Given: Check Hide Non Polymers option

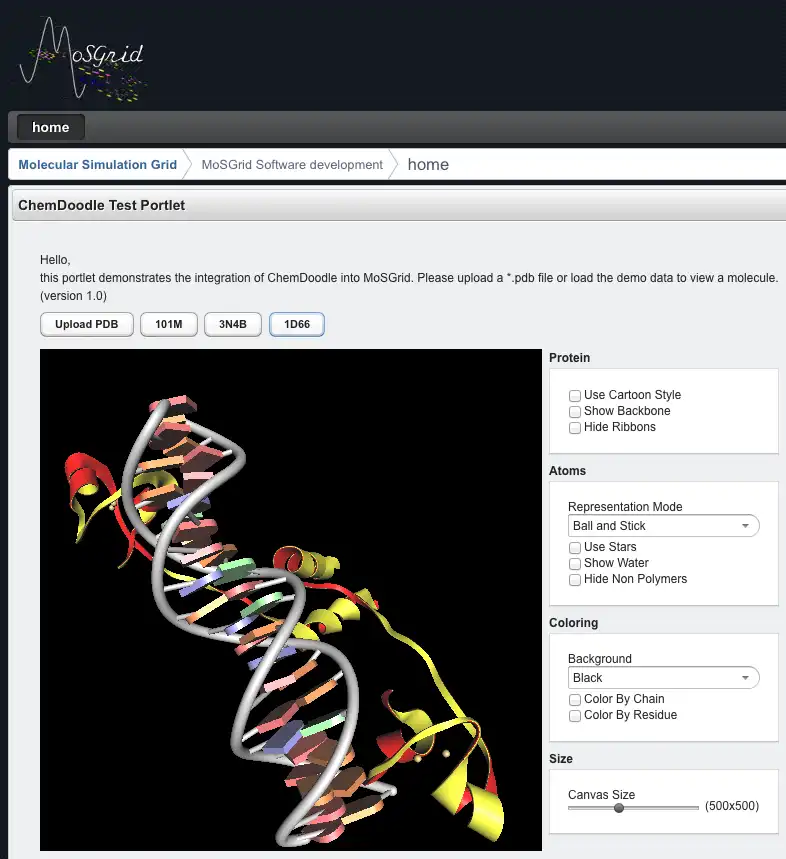Looking at the screenshot, I should [575, 580].
